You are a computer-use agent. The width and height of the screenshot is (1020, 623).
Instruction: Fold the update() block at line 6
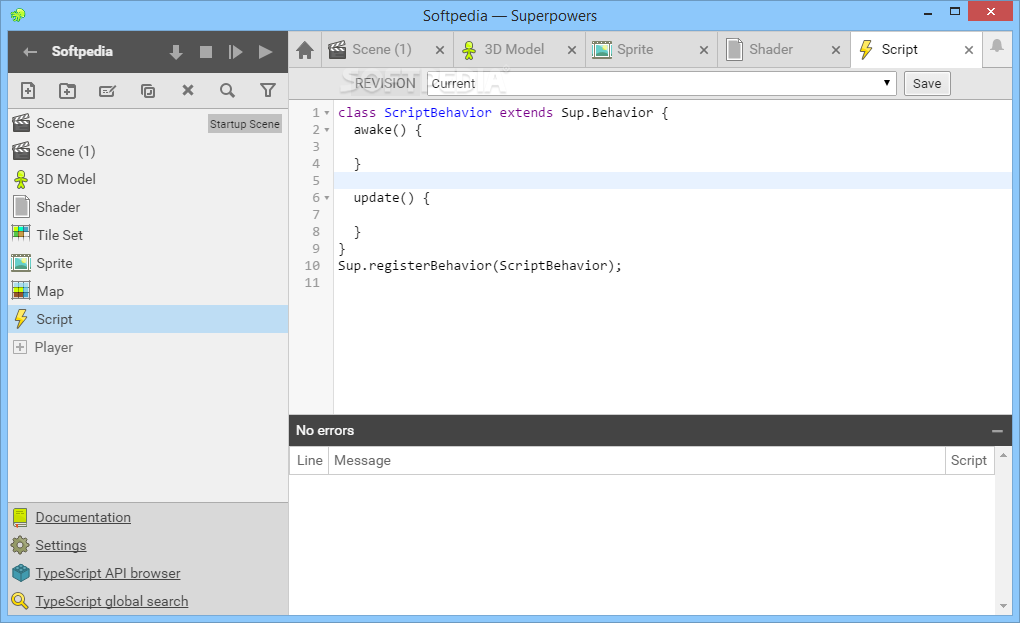tap(327, 198)
